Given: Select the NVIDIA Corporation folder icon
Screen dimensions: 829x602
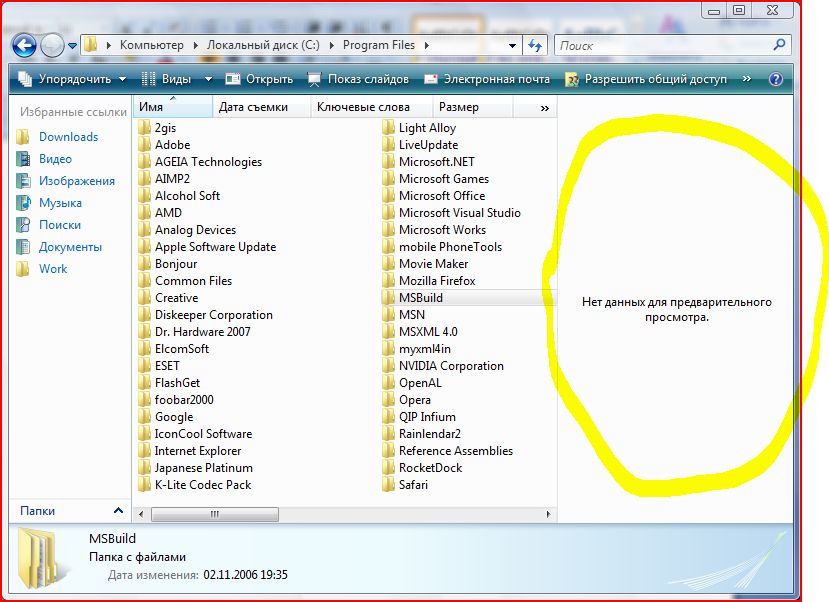Looking at the screenshot, I should click(x=389, y=366).
